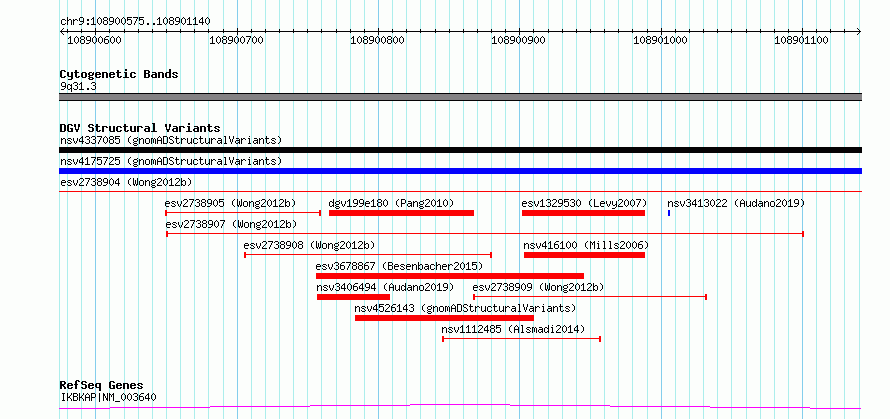Open the esv2738908 (Wong2012b) label
Screen dimensions: 890x419
pyautogui.click(x=309, y=245)
